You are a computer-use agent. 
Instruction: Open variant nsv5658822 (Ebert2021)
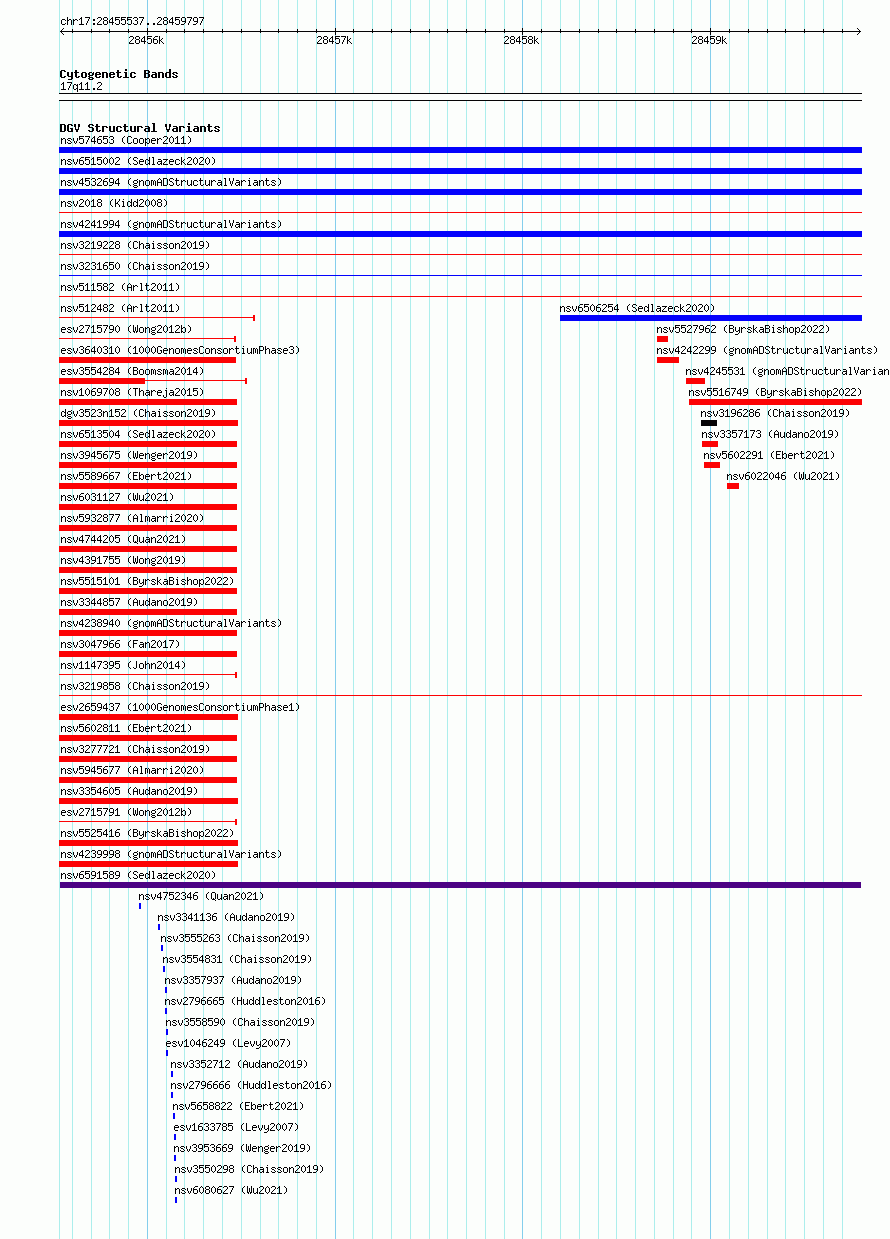[238, 1106]
